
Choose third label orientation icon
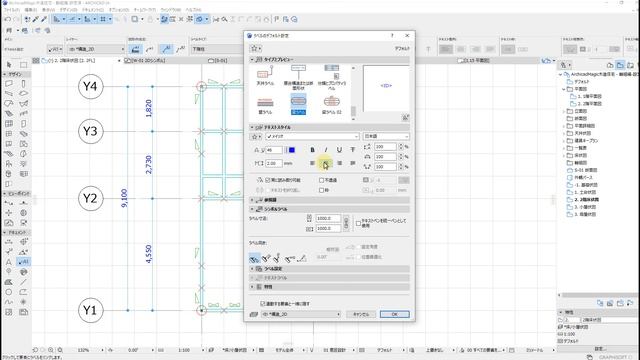click(x=278, y=258)
